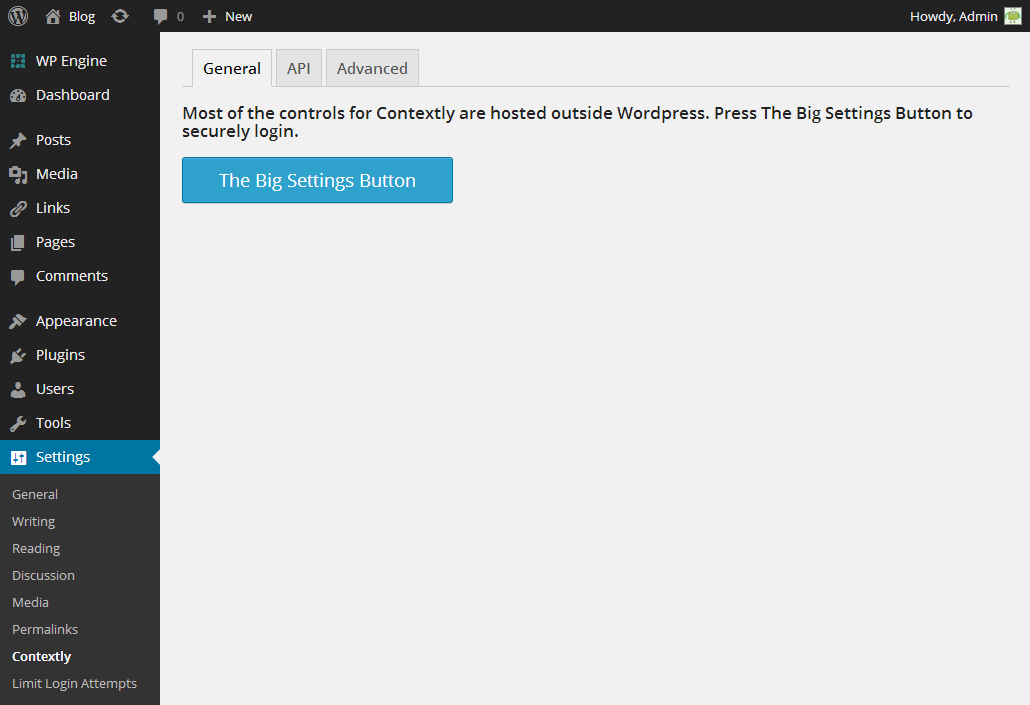Open Discussion settings submenu link
The height and width of the screenshot is (705, 1030).
(x=43, y=576)
